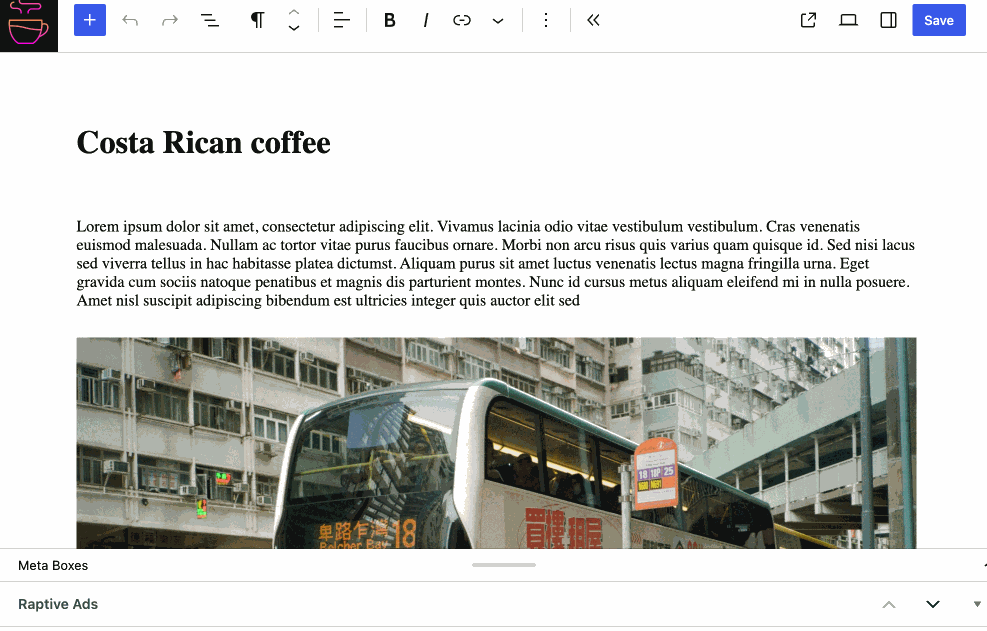Click the Save button
This screenshot has width=987, height=631.
click(939, 20)
